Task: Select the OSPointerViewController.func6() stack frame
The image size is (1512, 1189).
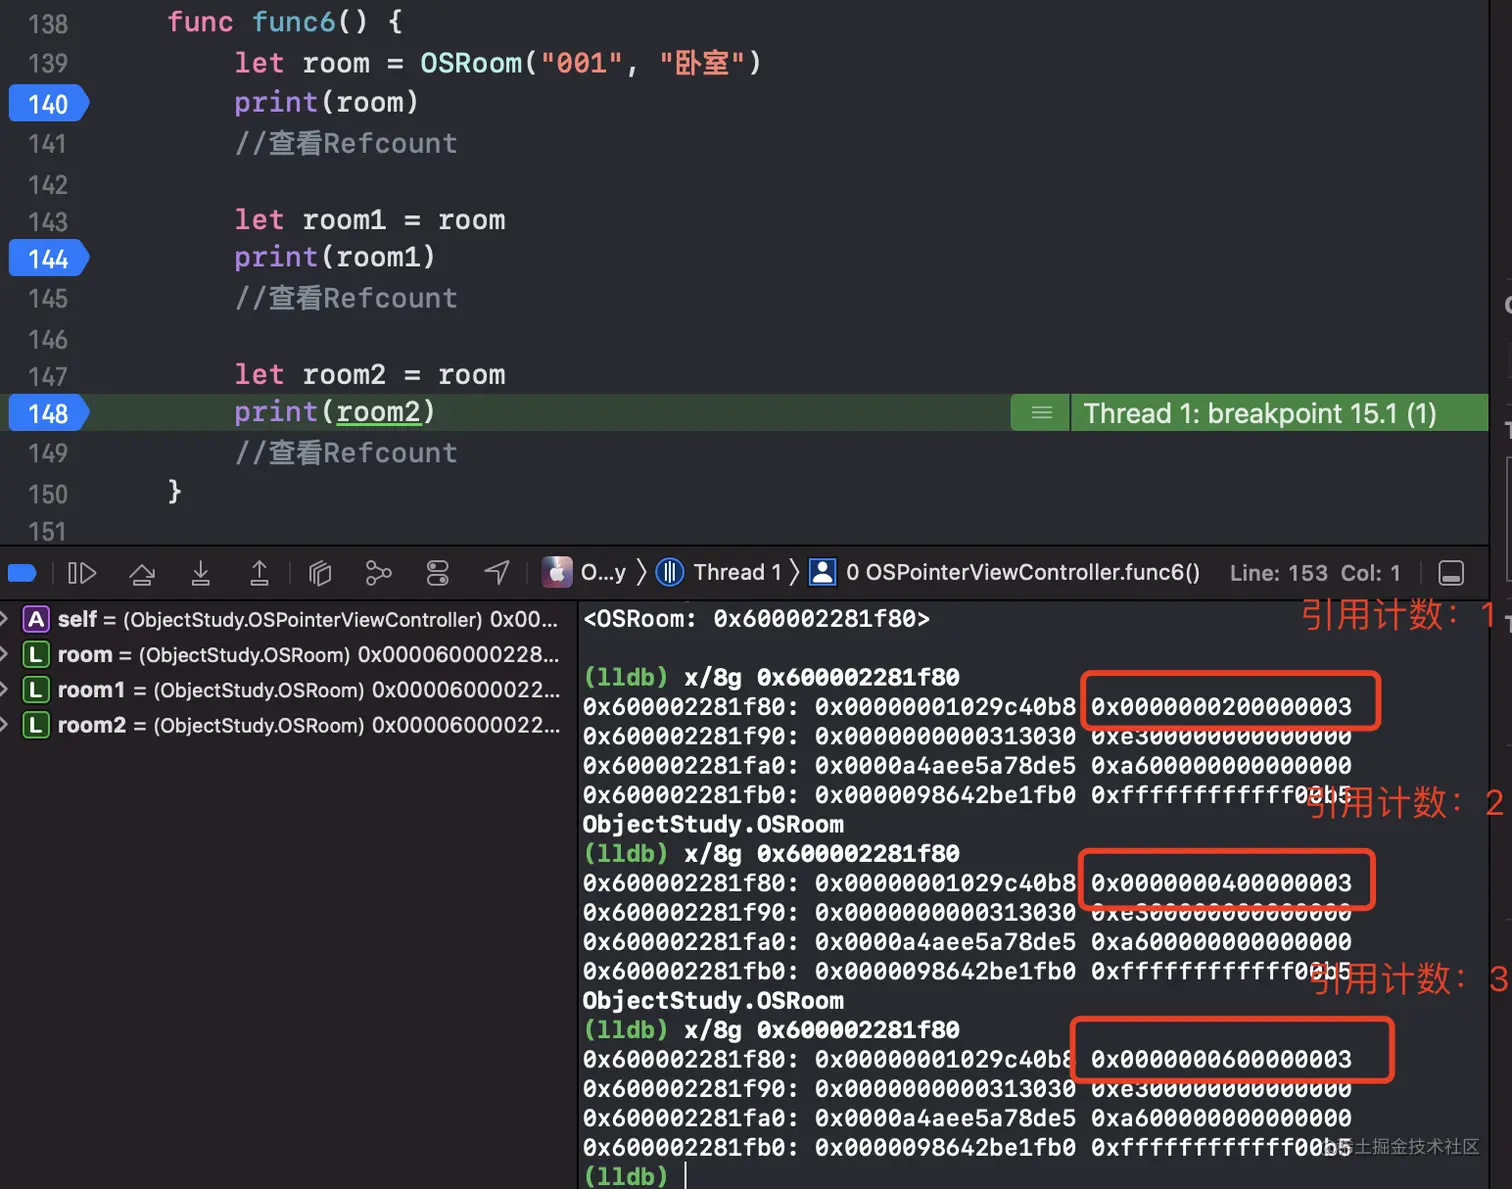Action: [1021, 572]
